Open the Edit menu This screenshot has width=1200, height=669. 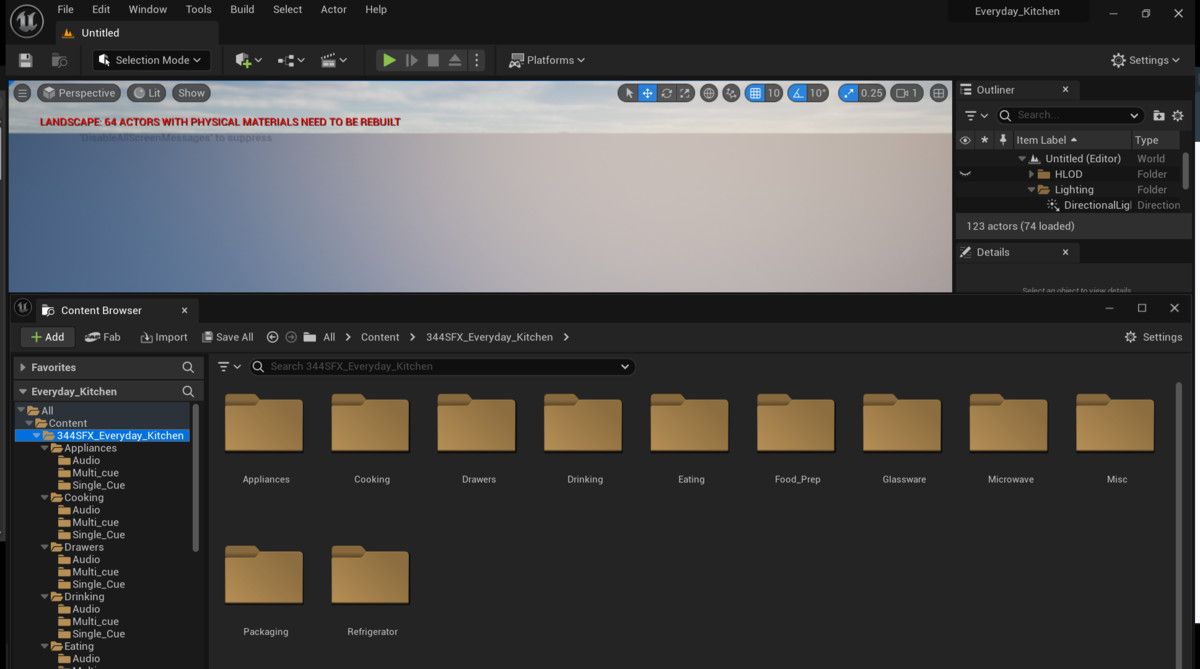pyautogui.click(x=101, y=9)
